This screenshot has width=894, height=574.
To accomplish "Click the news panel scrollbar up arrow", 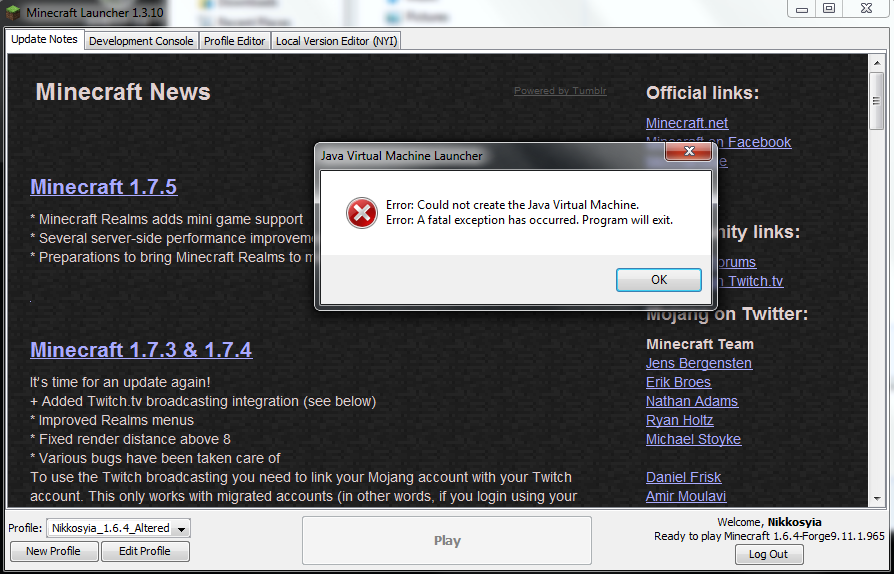I will coord(877,62).
